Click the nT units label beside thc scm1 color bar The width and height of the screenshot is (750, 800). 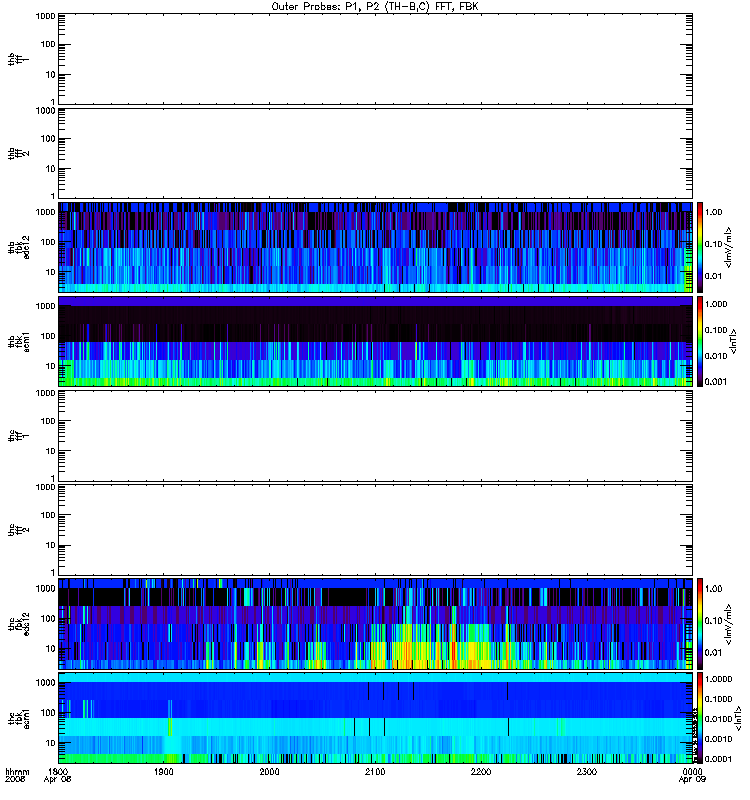[x=737, y=718]
